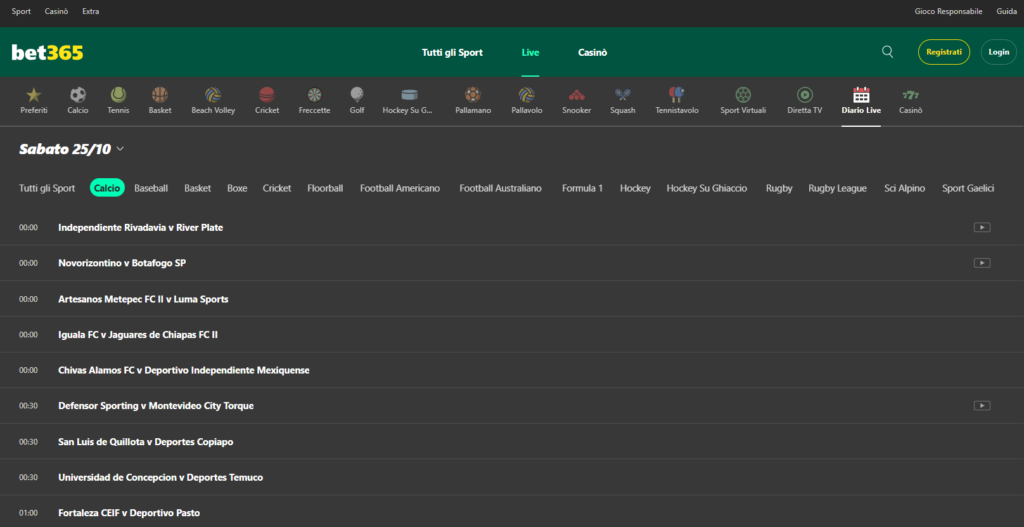Select the Preferiti star icon

34,95
